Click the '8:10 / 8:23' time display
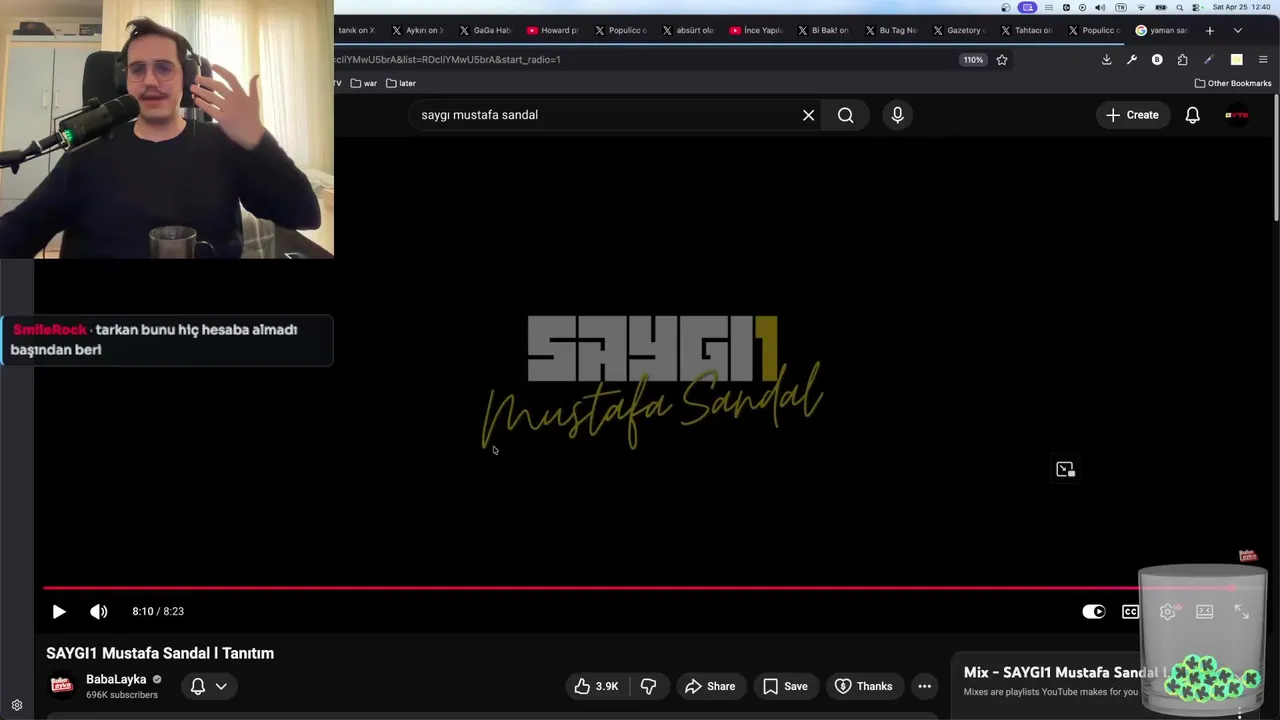Screen dimensions: 1280x720 tap(158, 611)
